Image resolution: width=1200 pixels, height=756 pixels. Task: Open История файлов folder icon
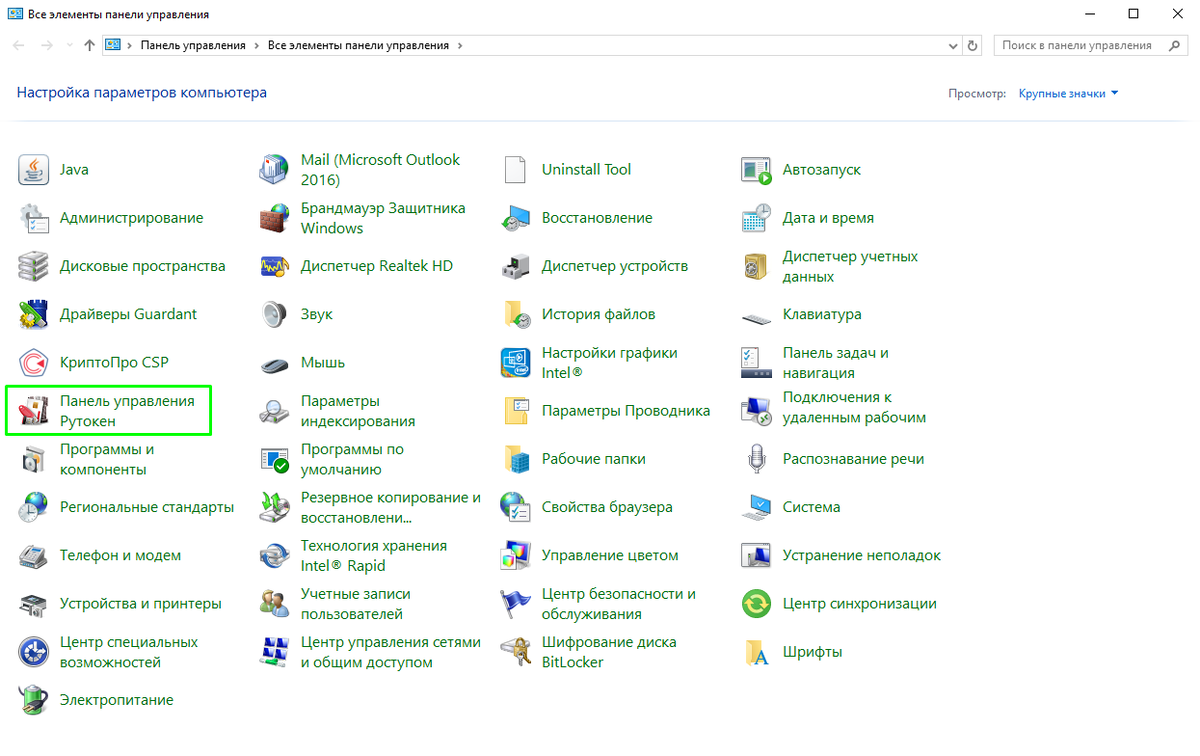515,314
